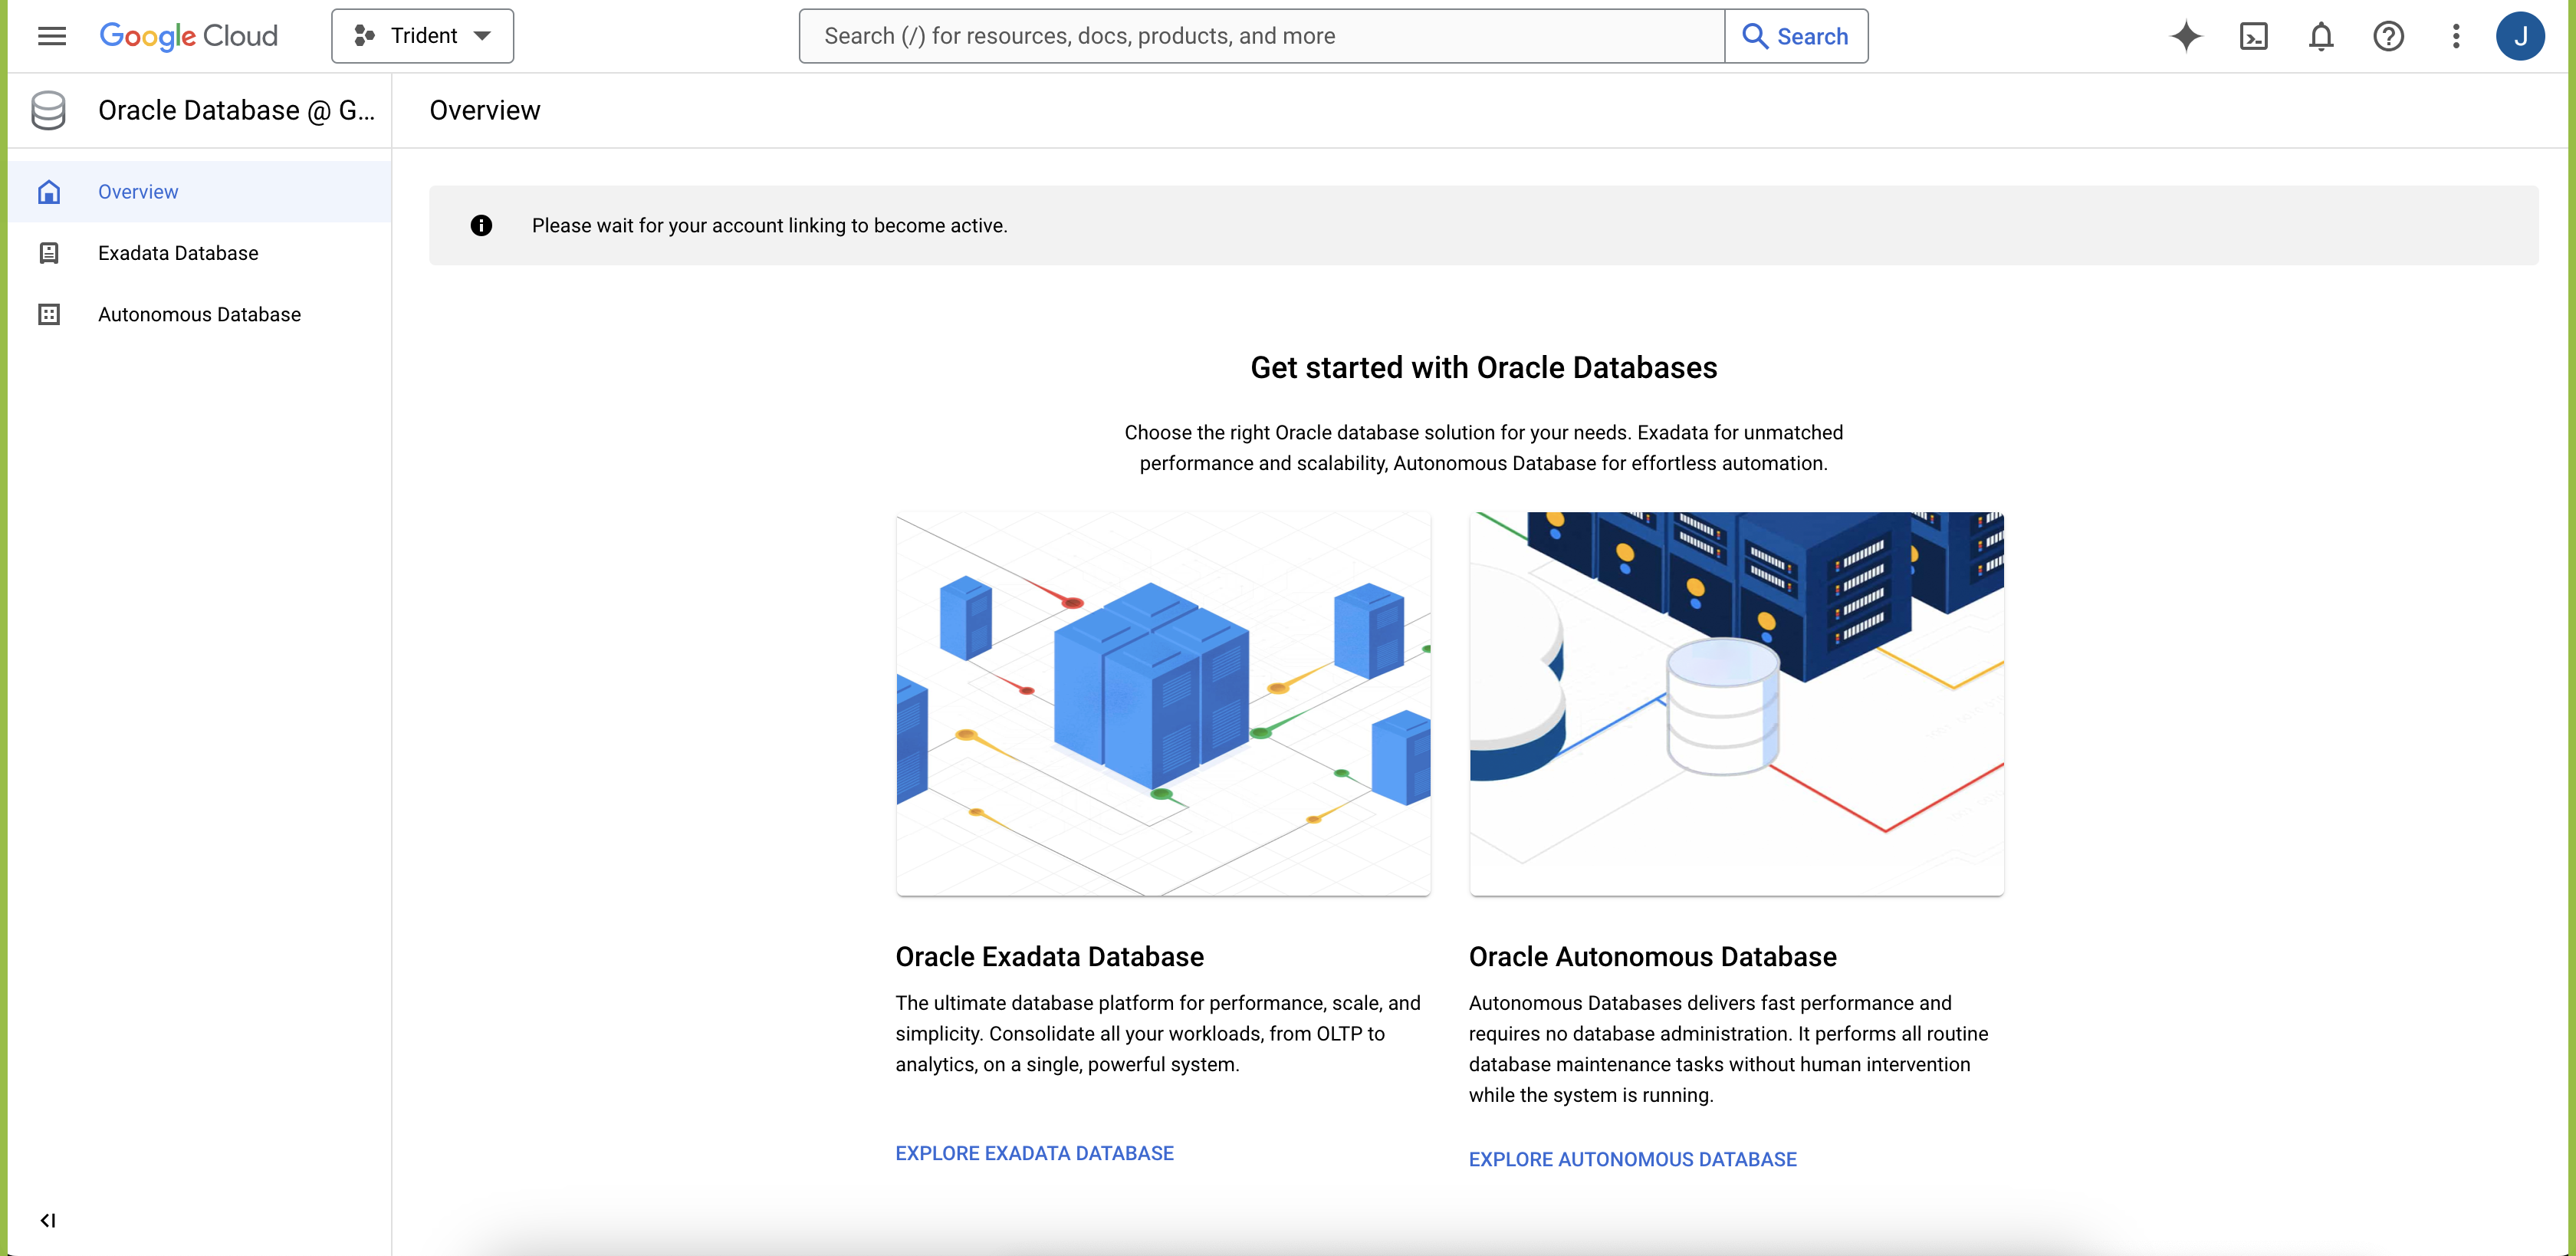Image resolution: width=2576 pixels, height=1256 pixels.
Task: Click EXPLORE AUTONOMOUS DATABASE link
Action: [x=1632, y=1158]
